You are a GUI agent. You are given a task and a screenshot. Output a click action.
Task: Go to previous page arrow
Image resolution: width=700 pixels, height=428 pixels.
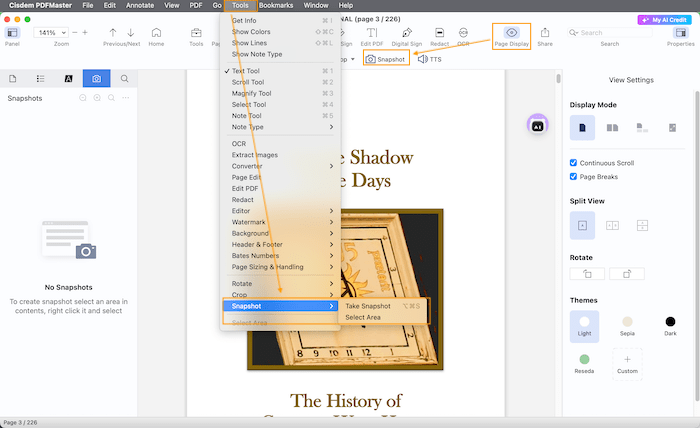[113, 33]
